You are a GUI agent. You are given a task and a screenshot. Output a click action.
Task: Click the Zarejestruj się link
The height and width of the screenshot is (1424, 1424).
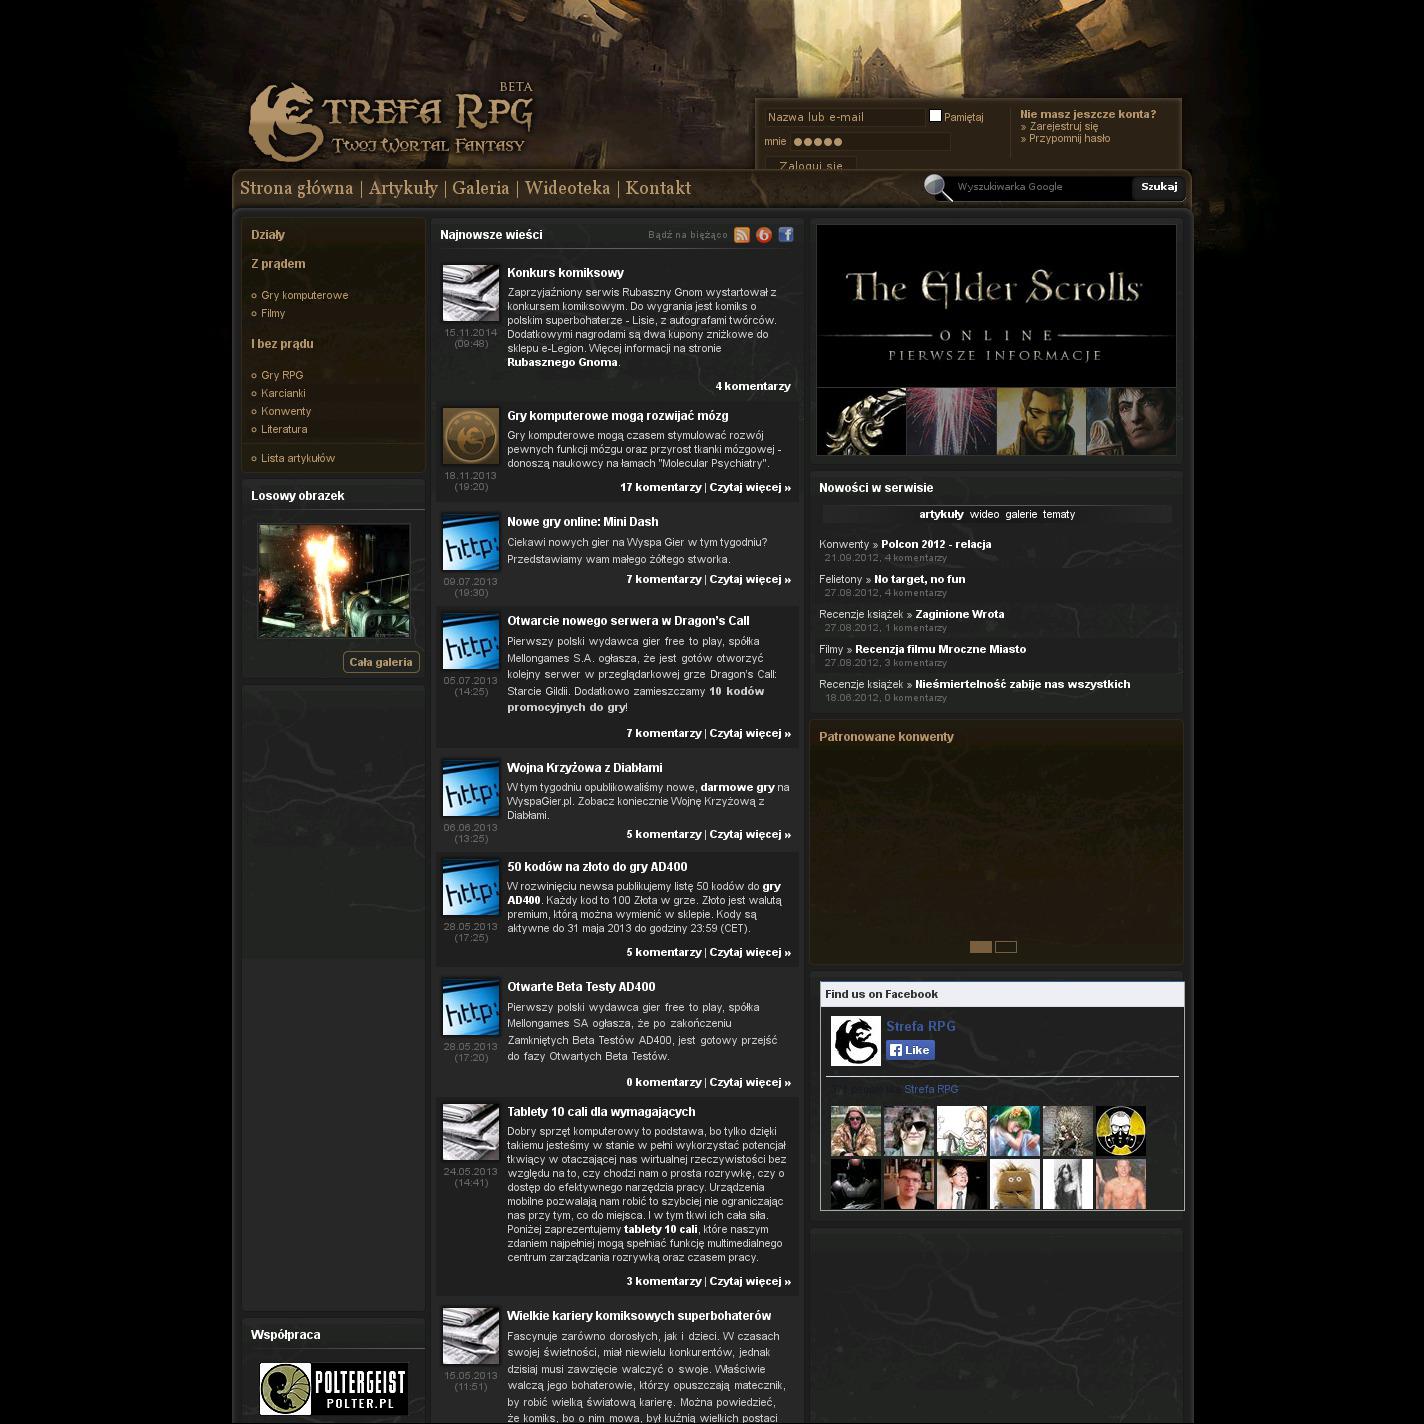[1063, 127]
